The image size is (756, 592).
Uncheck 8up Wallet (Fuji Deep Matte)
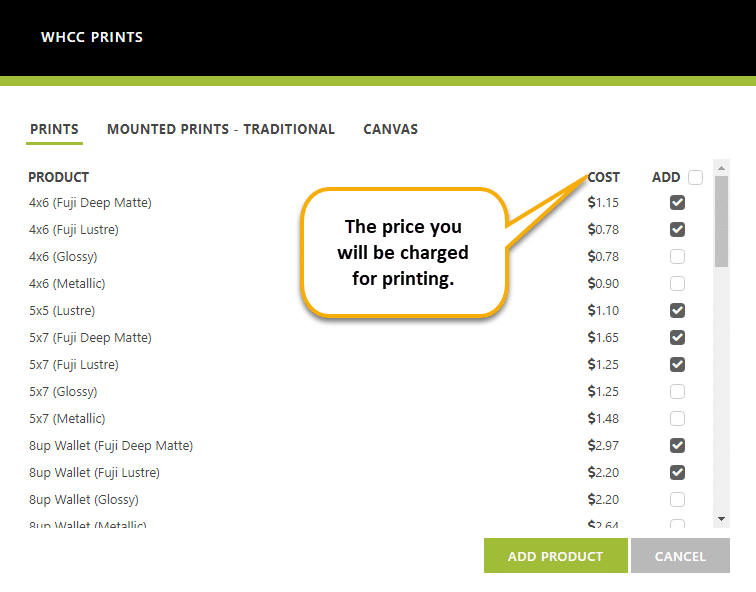click(677, 445)
